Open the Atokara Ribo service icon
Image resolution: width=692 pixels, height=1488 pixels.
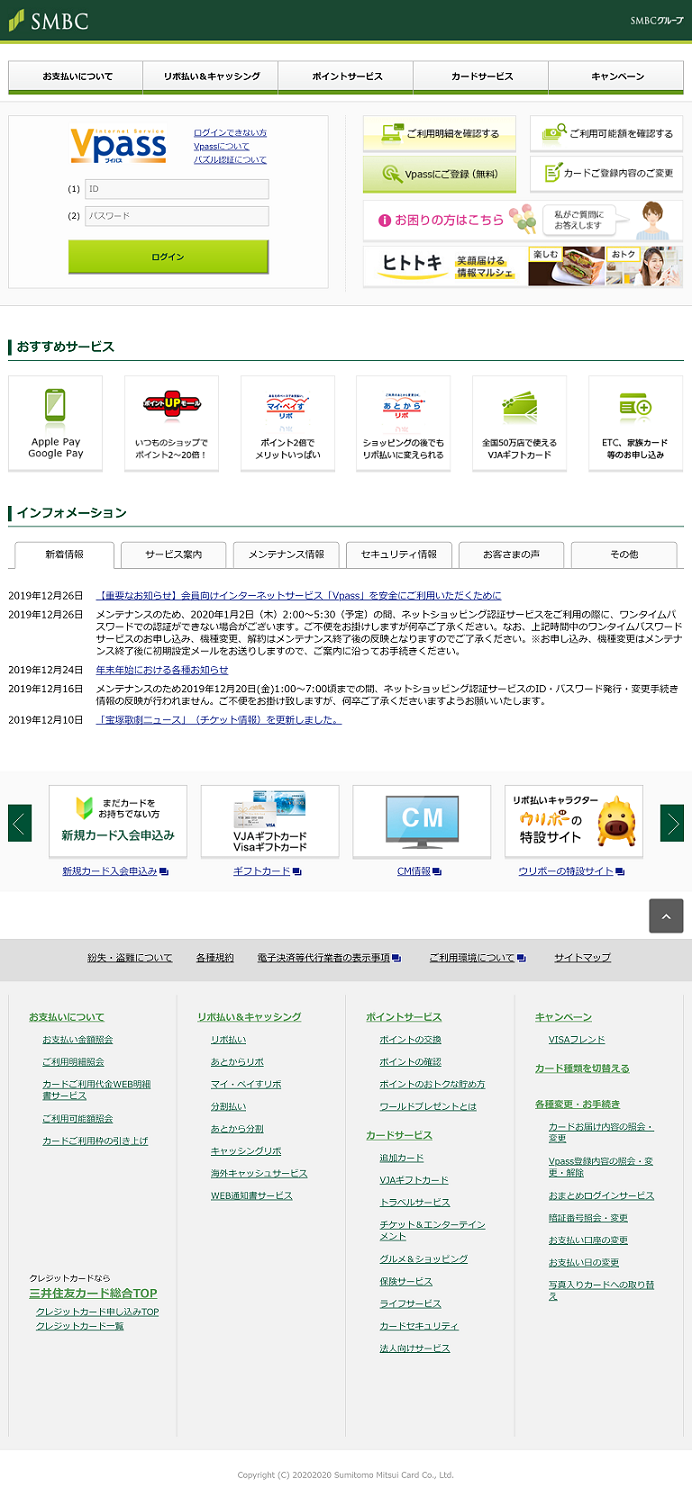coord(403,406)
